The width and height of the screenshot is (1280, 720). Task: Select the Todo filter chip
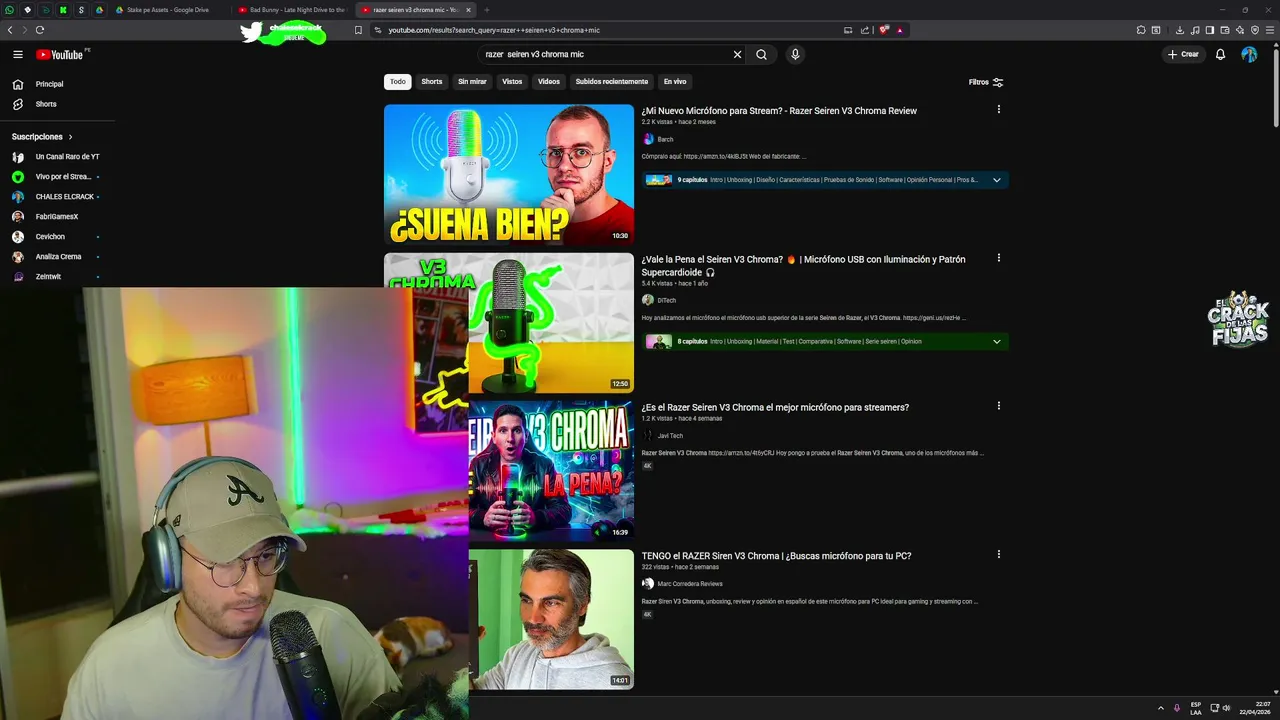pyautogui.click(x=398, y=81)
